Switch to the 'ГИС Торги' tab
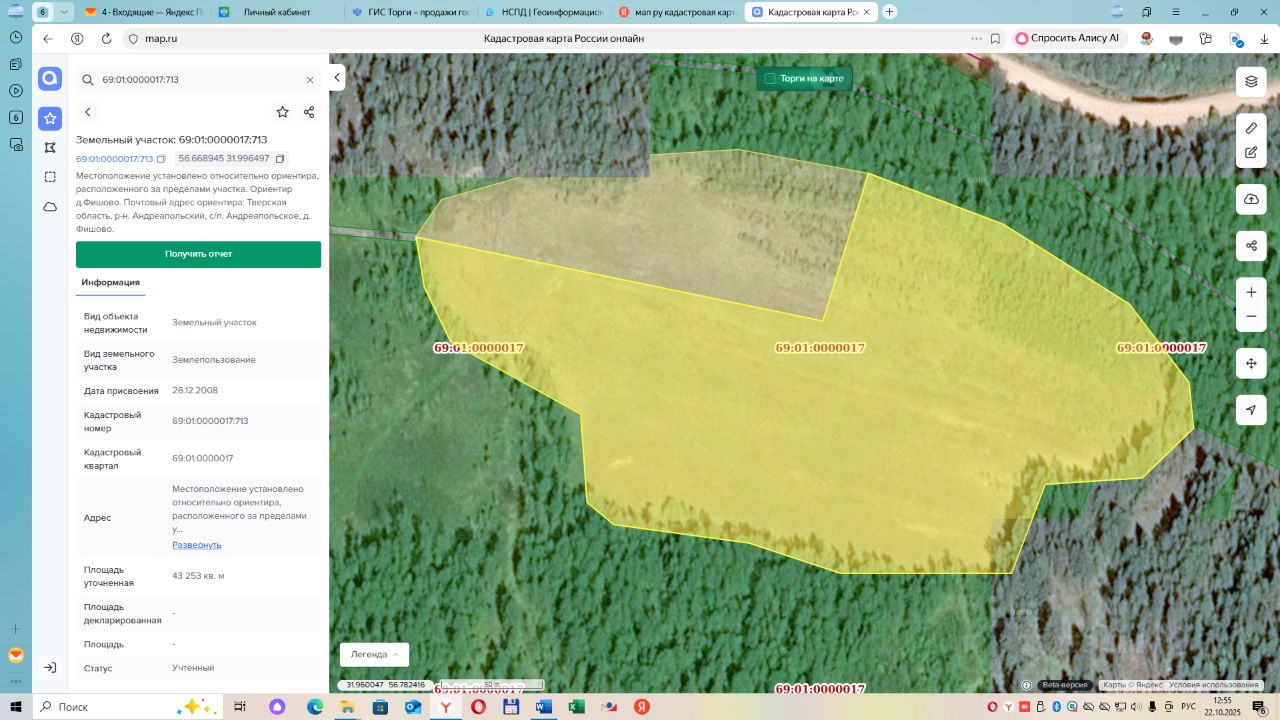The height and width of the screenshot is (720, 1280). (x=410, y=12)
